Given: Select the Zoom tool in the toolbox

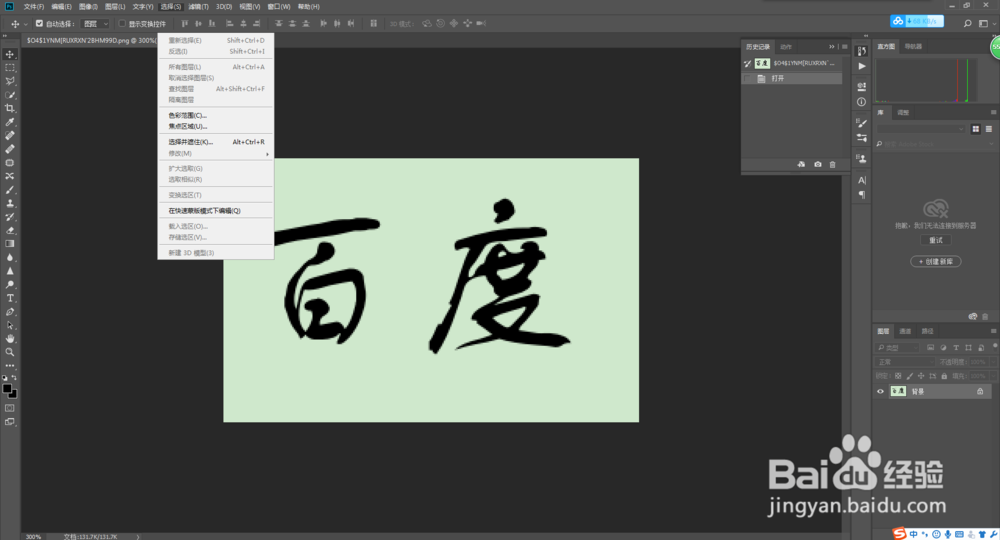Looking at the screenshot, I should [10, 352].
